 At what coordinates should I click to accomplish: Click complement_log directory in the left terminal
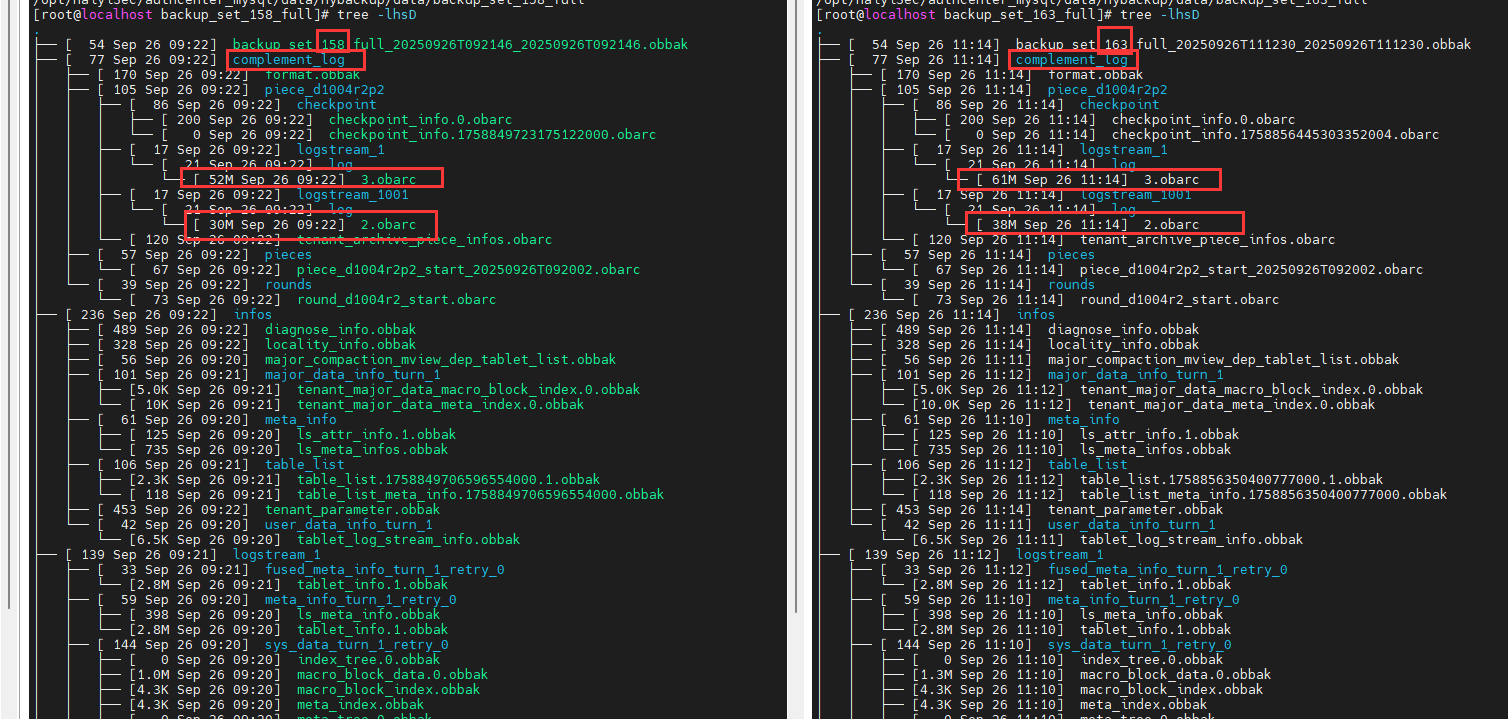point(274,60)
